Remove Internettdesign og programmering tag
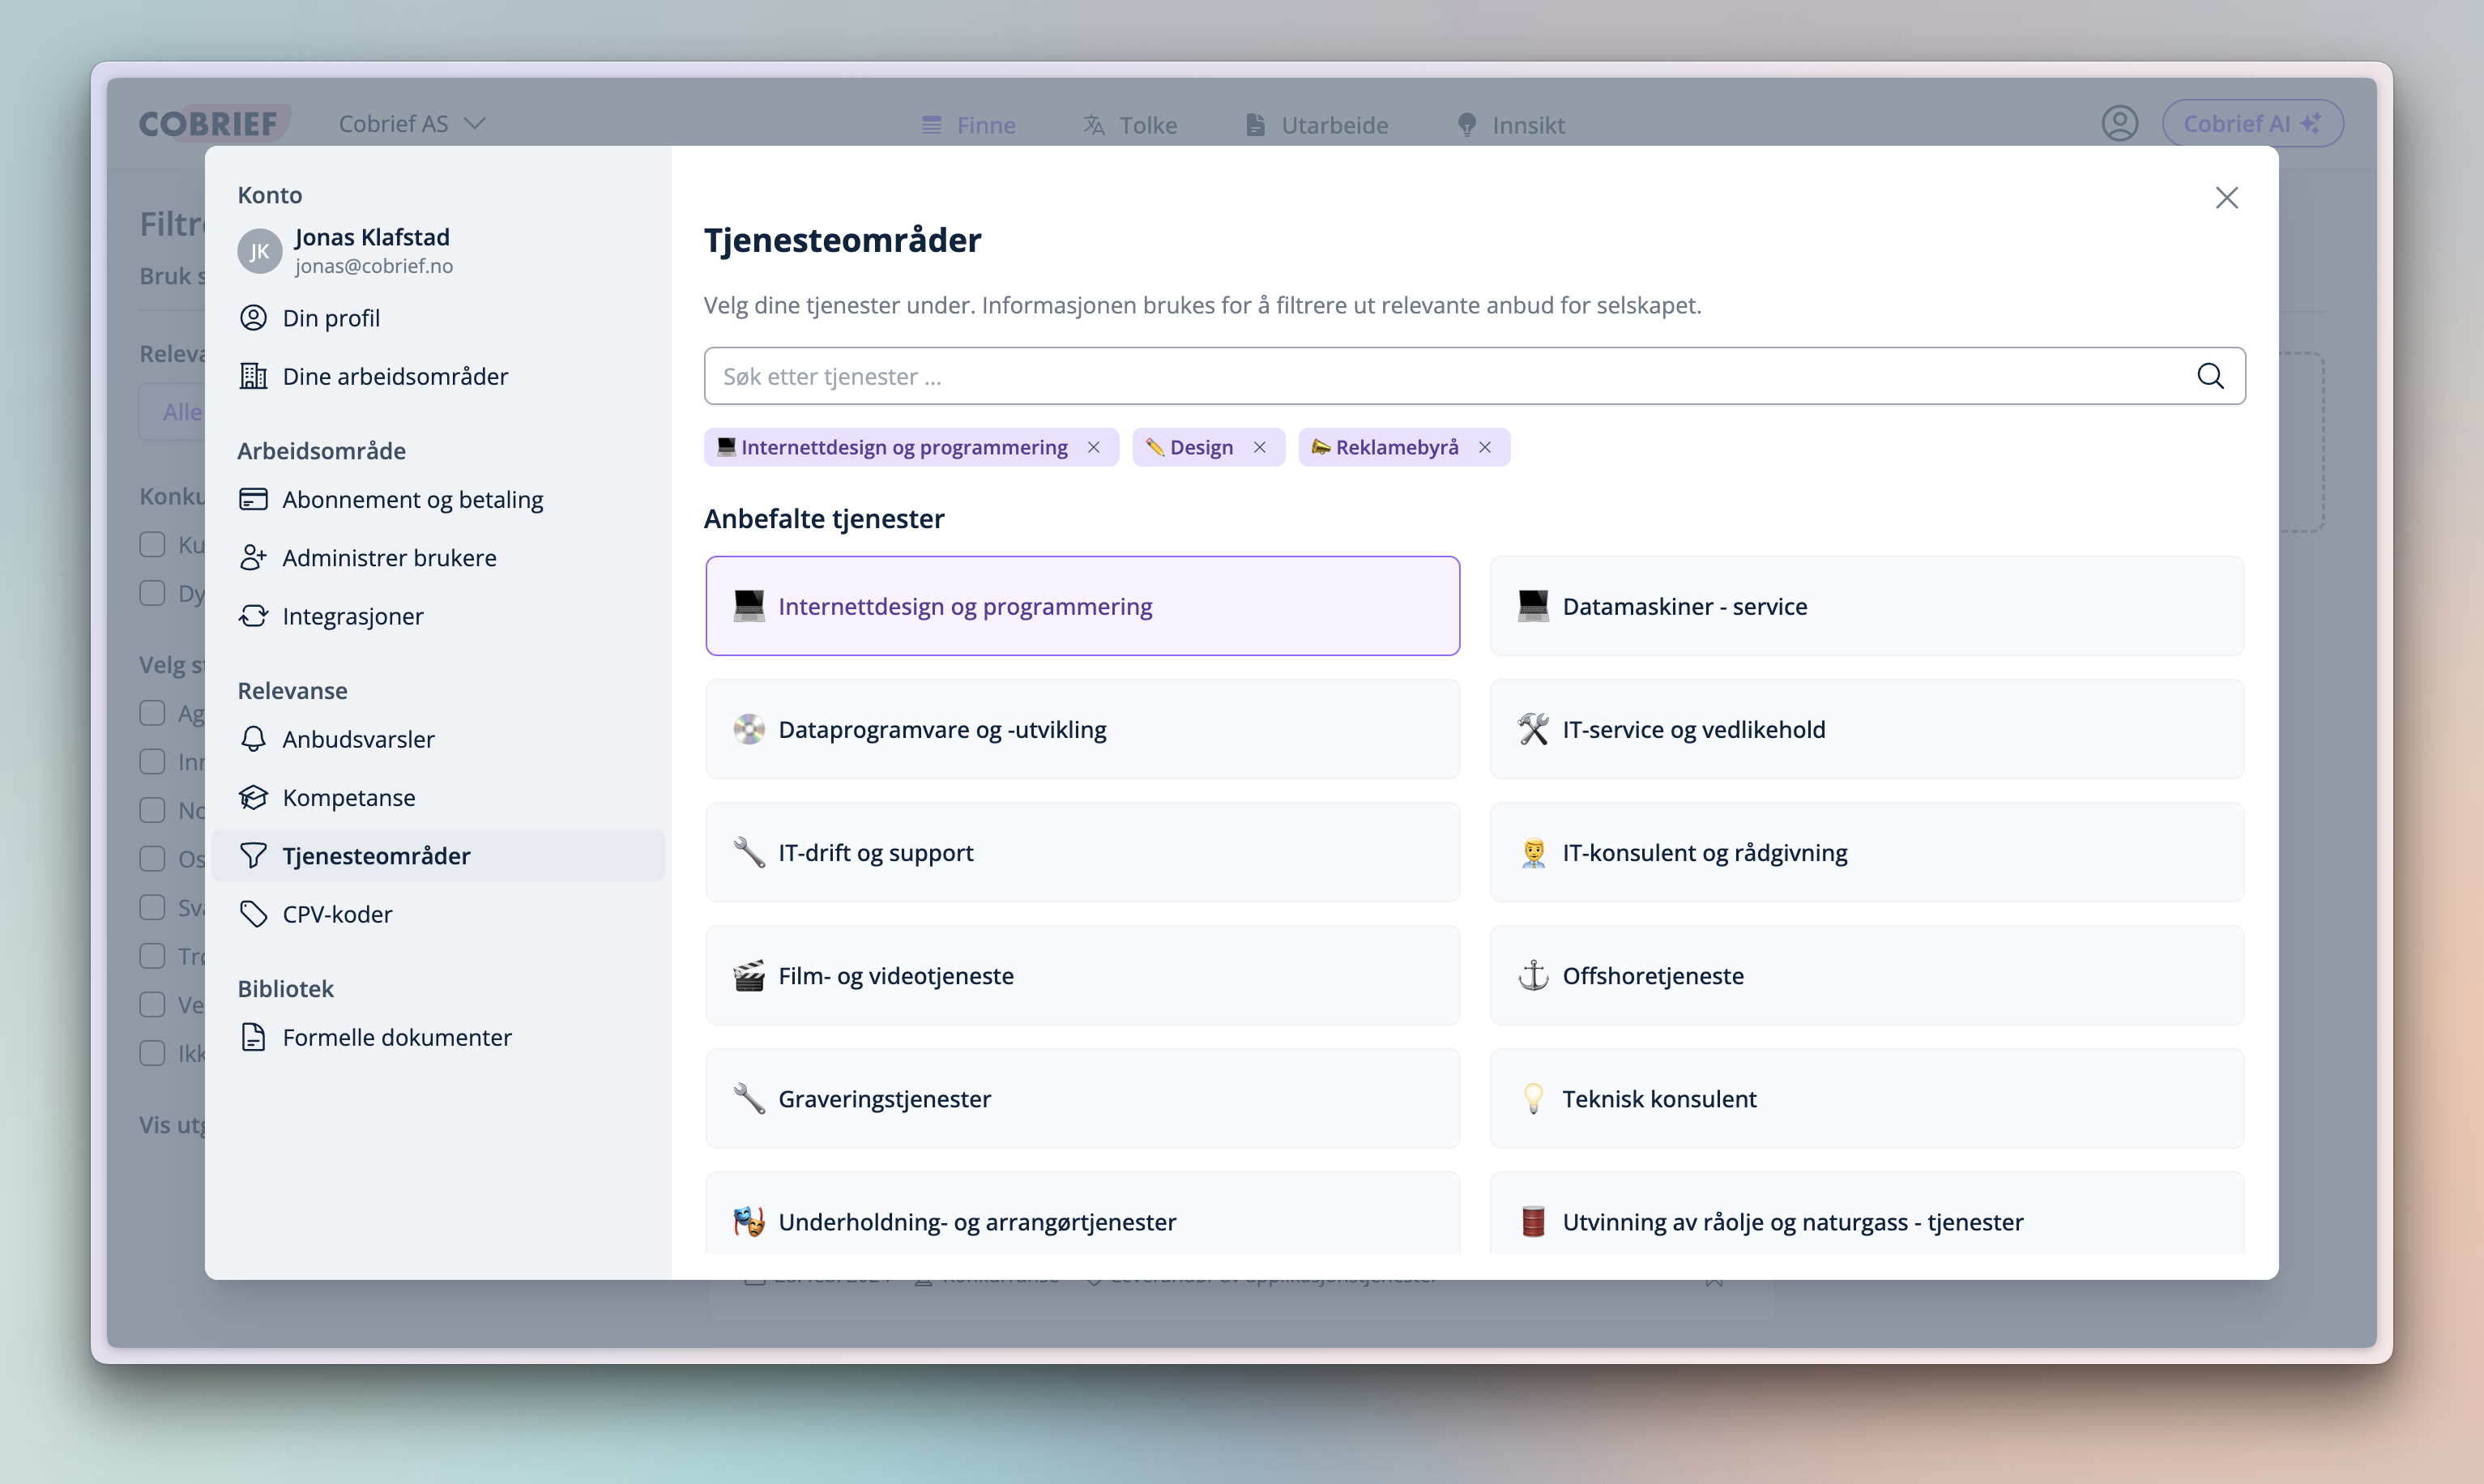 pyautogui.click(x=1094, y=447)
